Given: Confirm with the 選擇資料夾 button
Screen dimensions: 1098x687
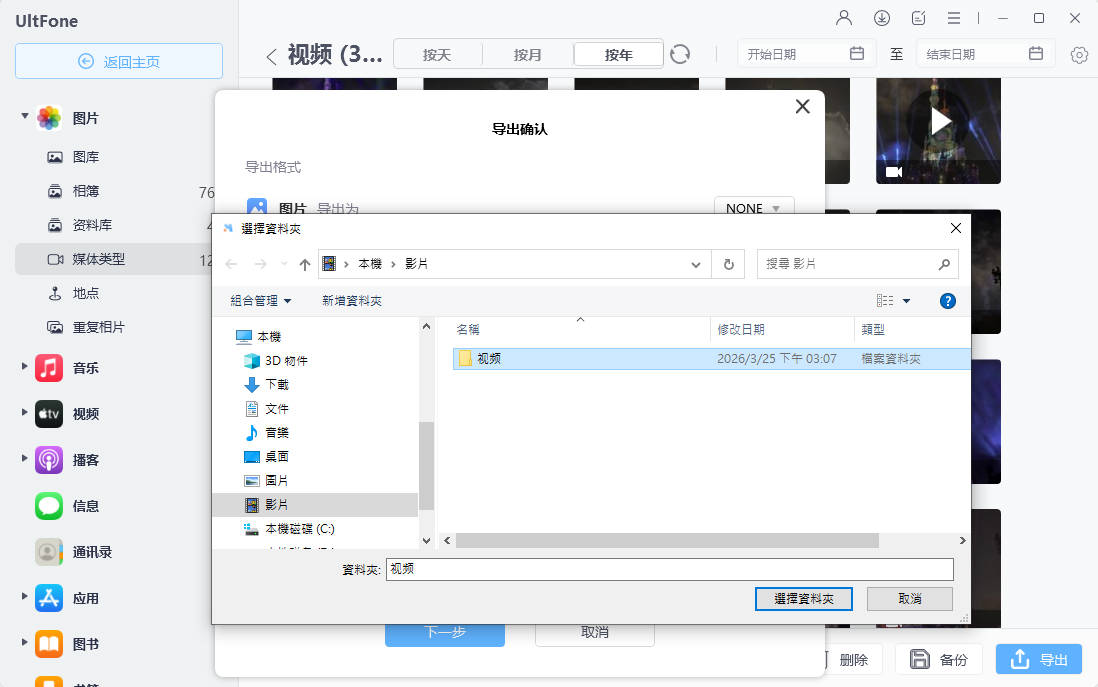Looking at the screenshot, I should coord(804,598).
